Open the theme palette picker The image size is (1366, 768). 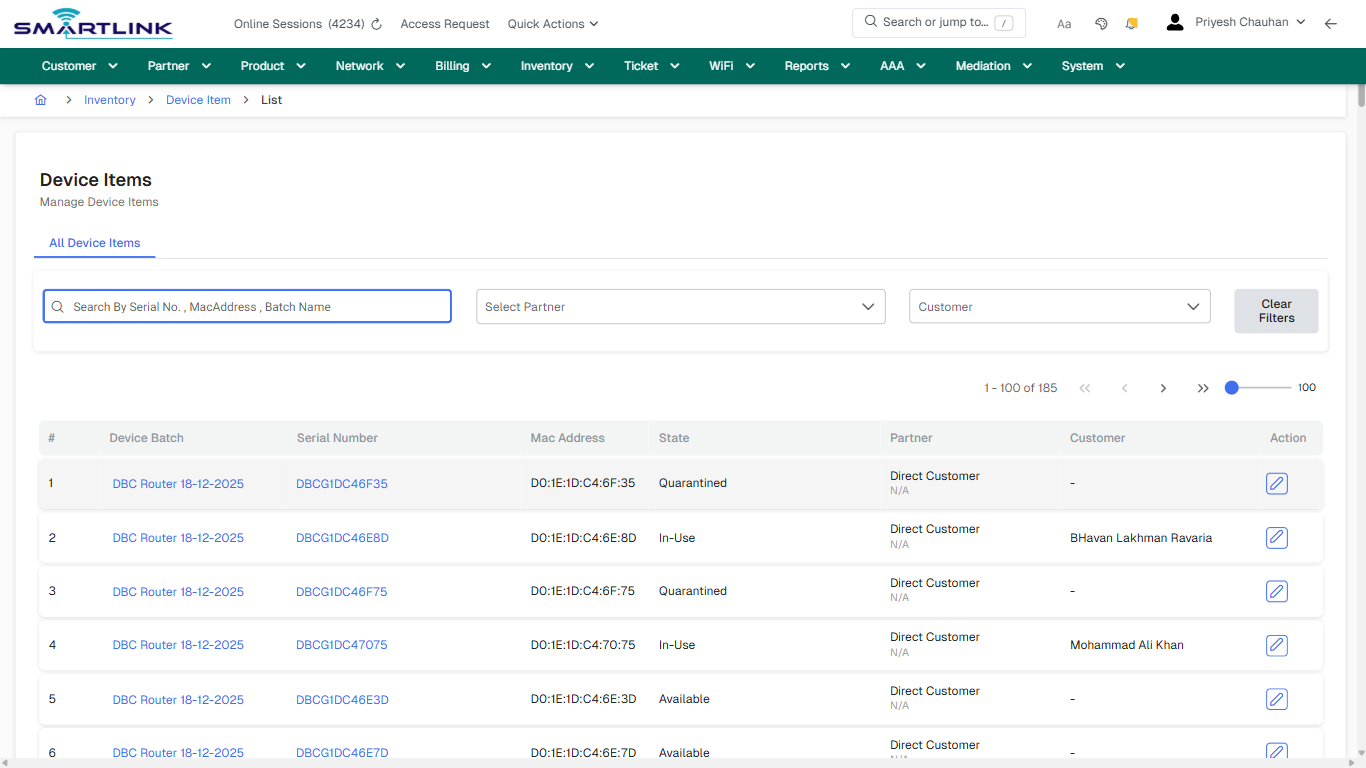tap(1101, 23)
